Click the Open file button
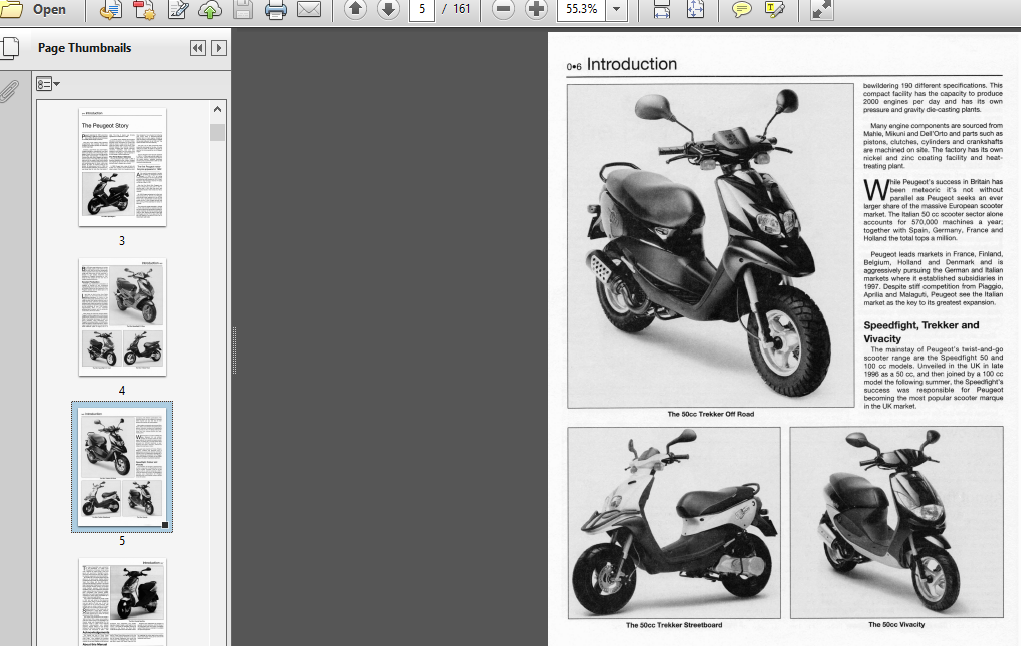1021x646 pixels. [34, 9]
